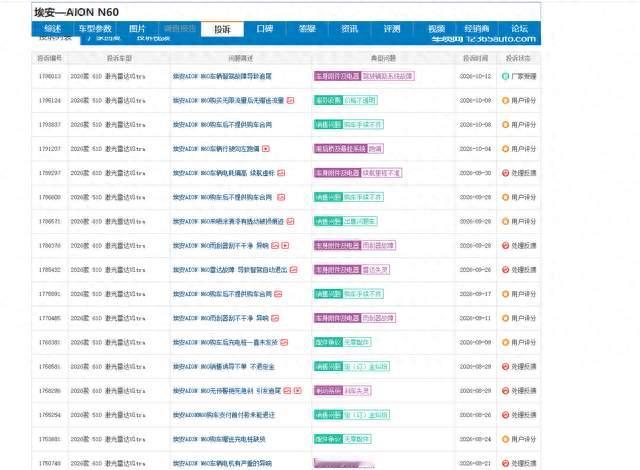The image size is (640, 470).
Task: Click 处理反馈 icon in 电机有严重的异响 row
Action: tap(505, 463)
